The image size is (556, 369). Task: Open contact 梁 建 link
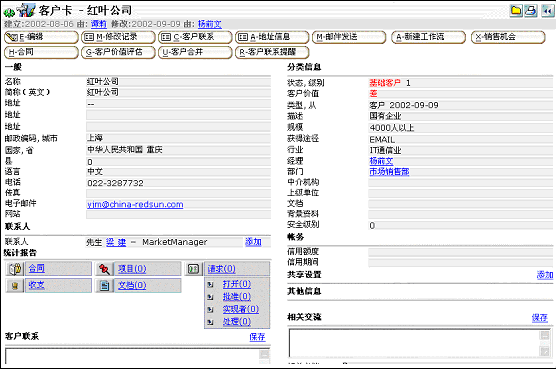pos(116,242)
